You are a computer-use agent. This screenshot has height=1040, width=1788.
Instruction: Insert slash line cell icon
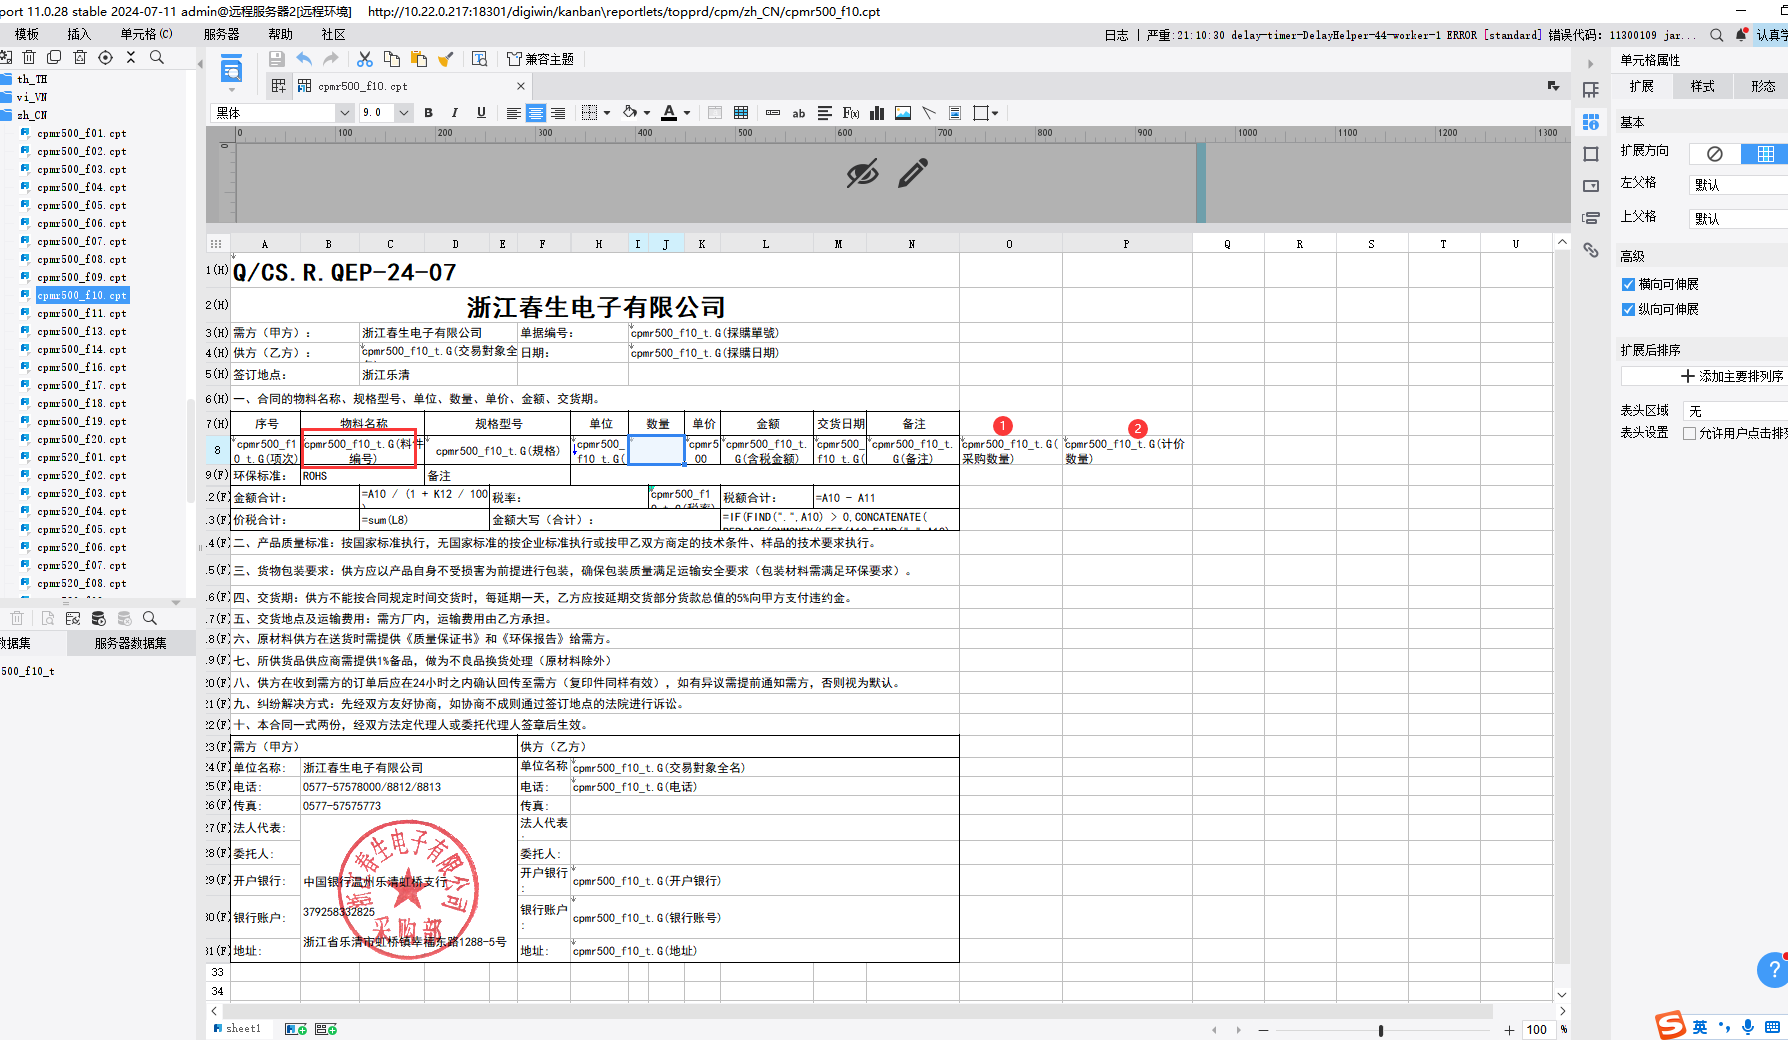point(929,113)
